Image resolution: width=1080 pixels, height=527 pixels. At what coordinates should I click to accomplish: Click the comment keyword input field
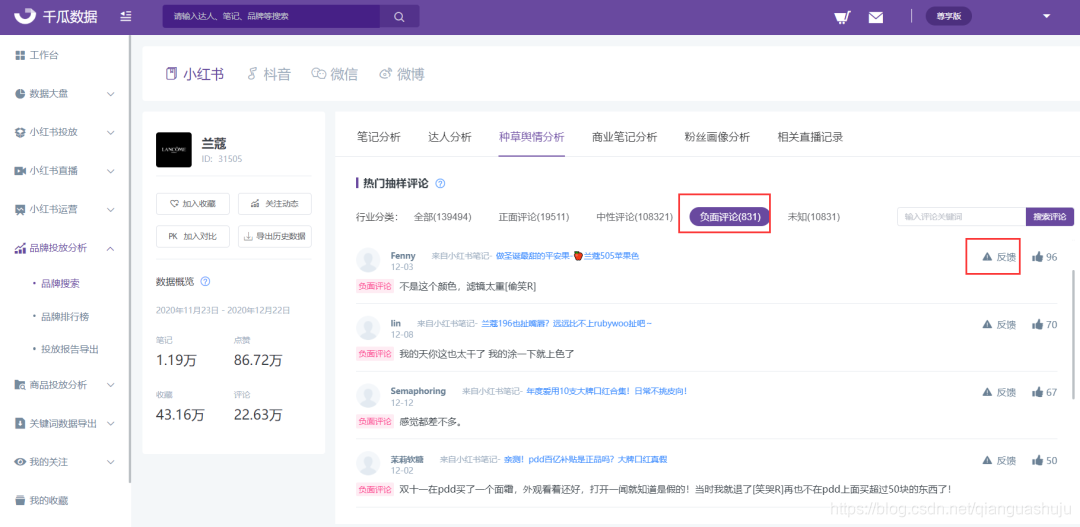point(962,216)
